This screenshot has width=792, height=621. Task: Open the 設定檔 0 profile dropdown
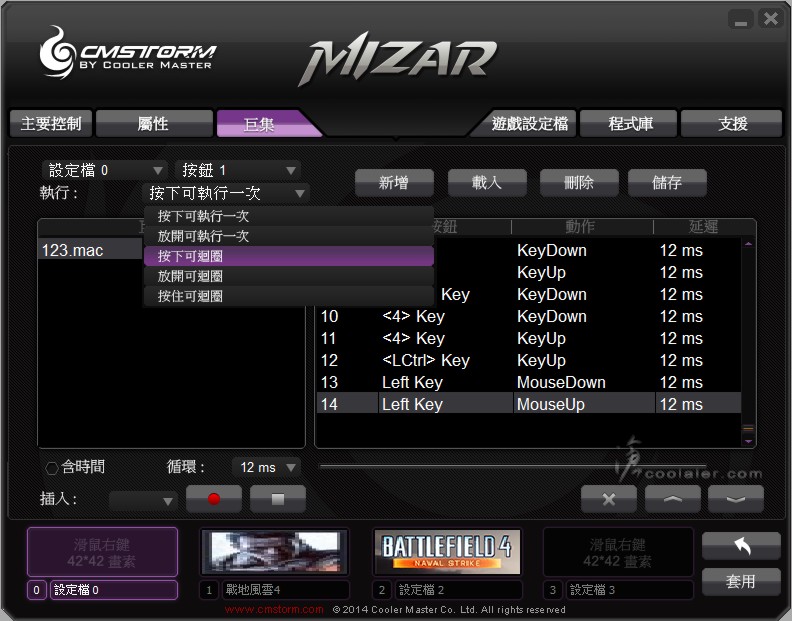(x=105, y=170)
